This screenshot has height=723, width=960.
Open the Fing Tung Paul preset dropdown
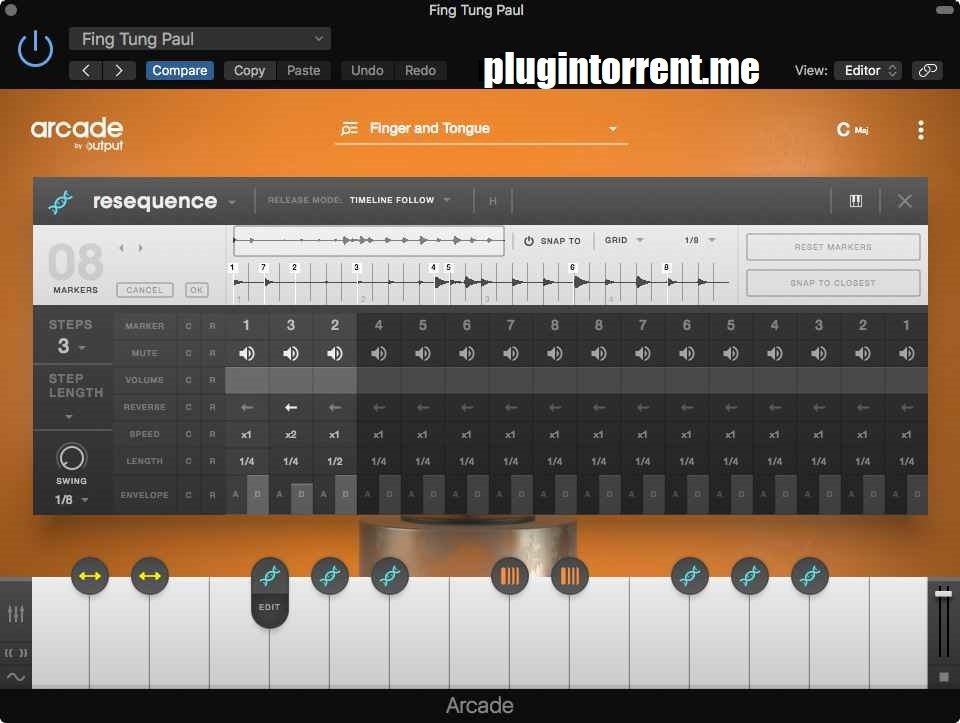click(200, 39)
